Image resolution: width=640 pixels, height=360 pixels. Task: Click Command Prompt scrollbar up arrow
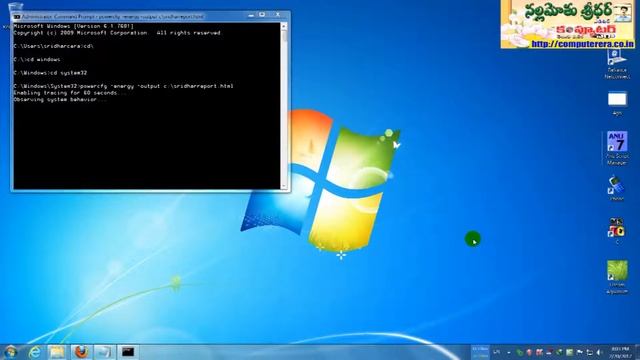(x=284, y=26)
